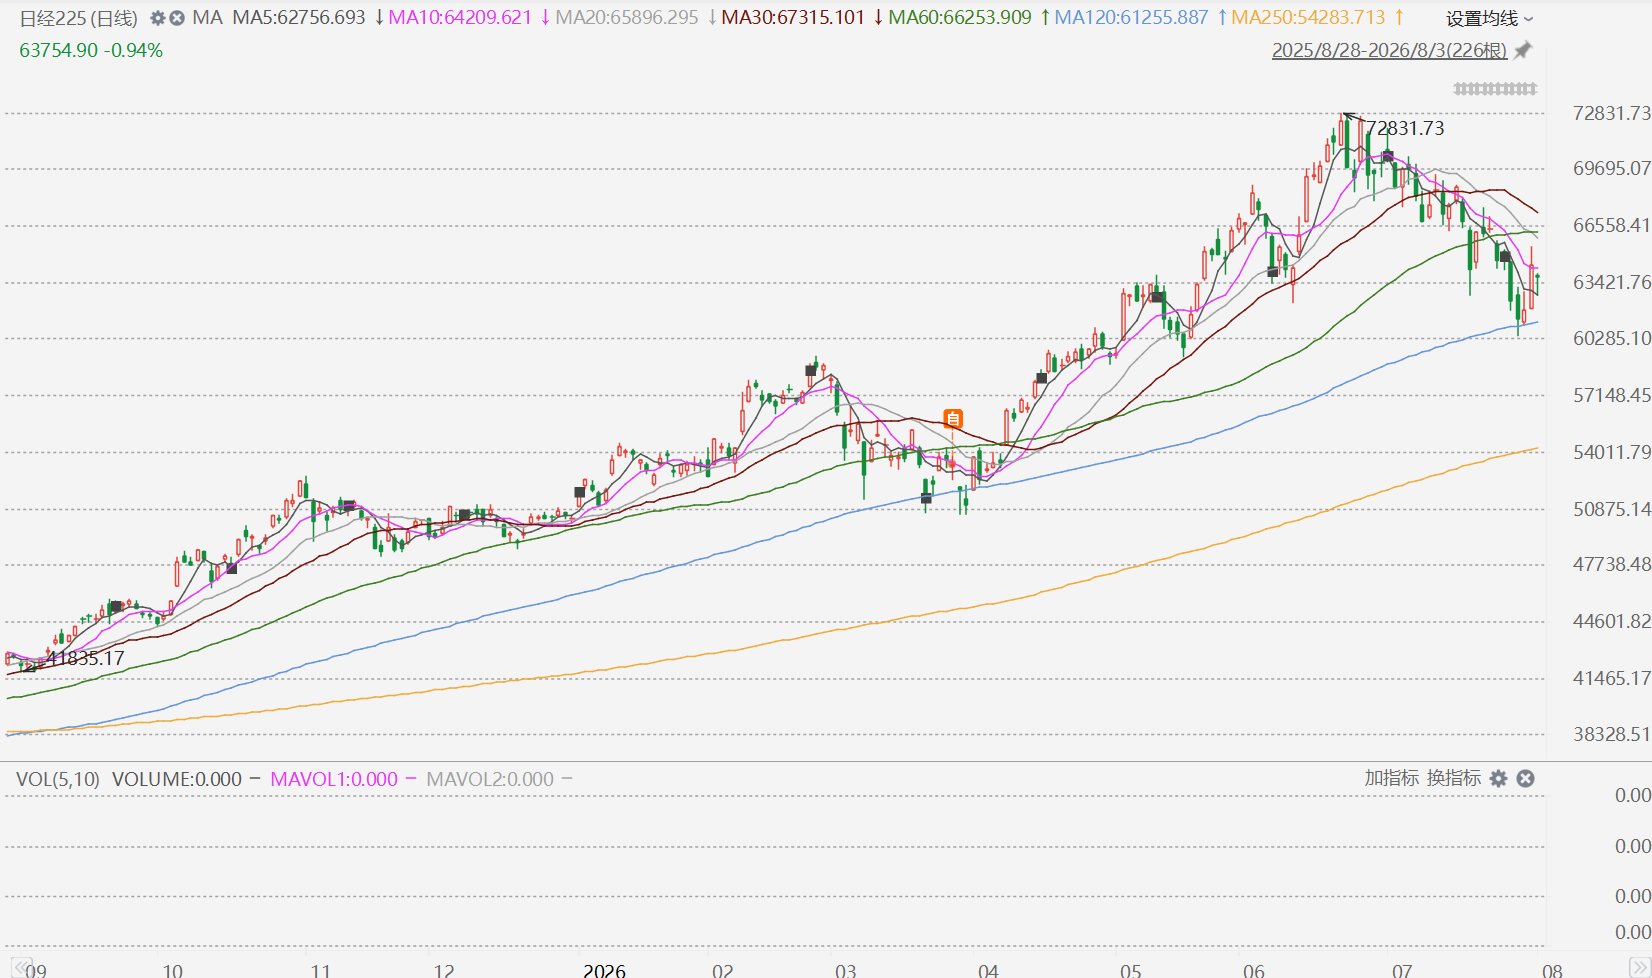Select the MA10:64209.621 legend entry

(x=460, y=18)
